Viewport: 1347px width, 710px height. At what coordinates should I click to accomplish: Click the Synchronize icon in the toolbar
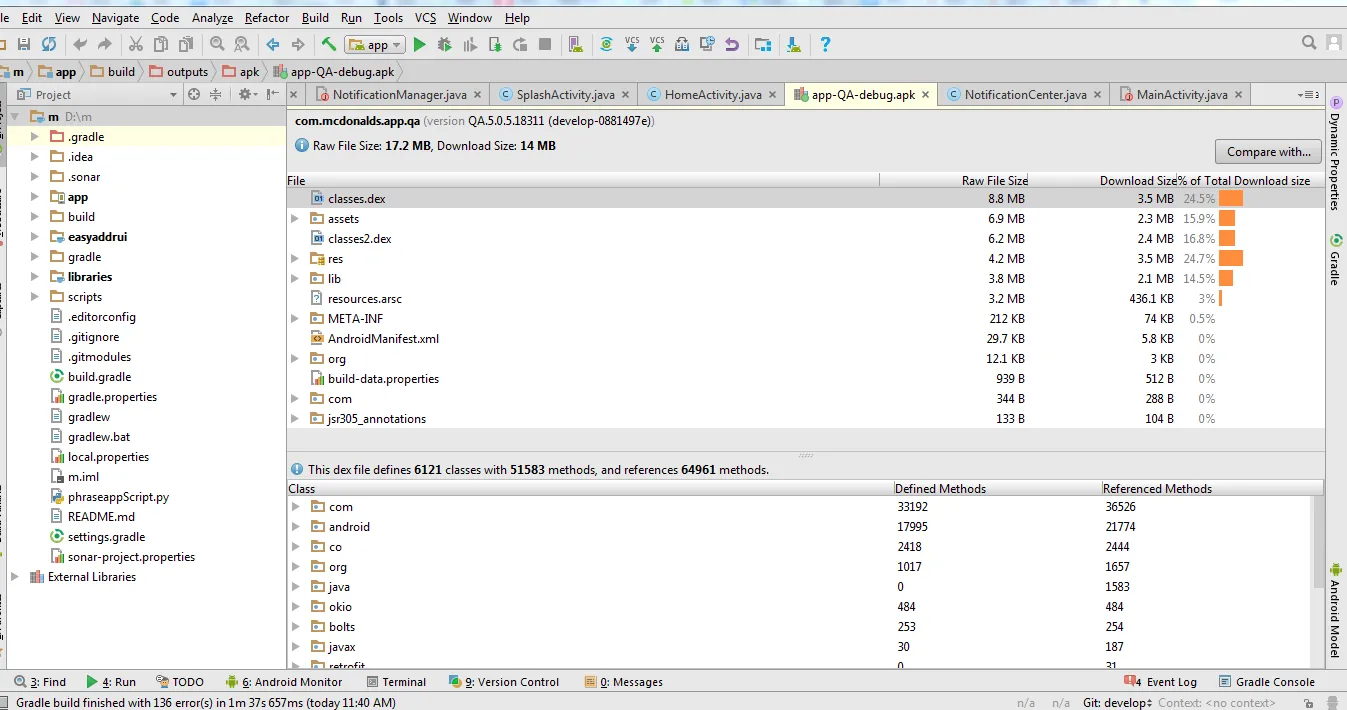48,44
